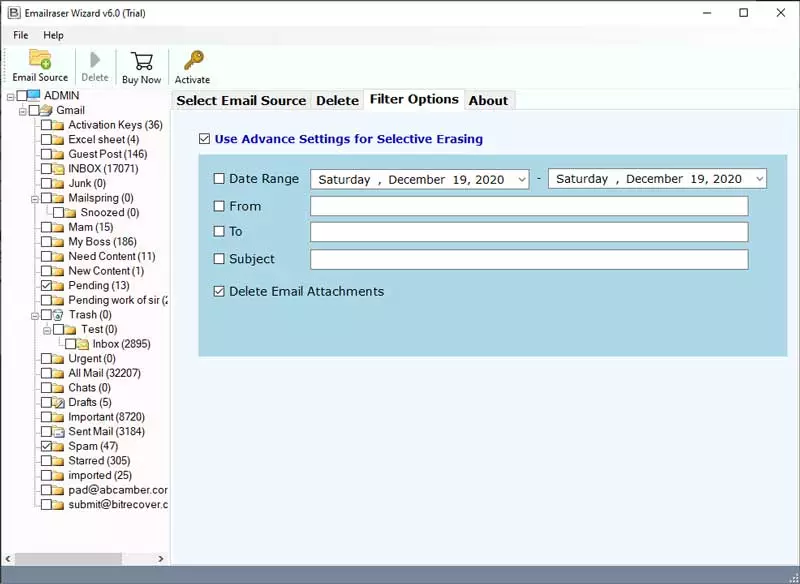
Task: Switch to Select Email Source tab
Action: [x=241, y=100]
